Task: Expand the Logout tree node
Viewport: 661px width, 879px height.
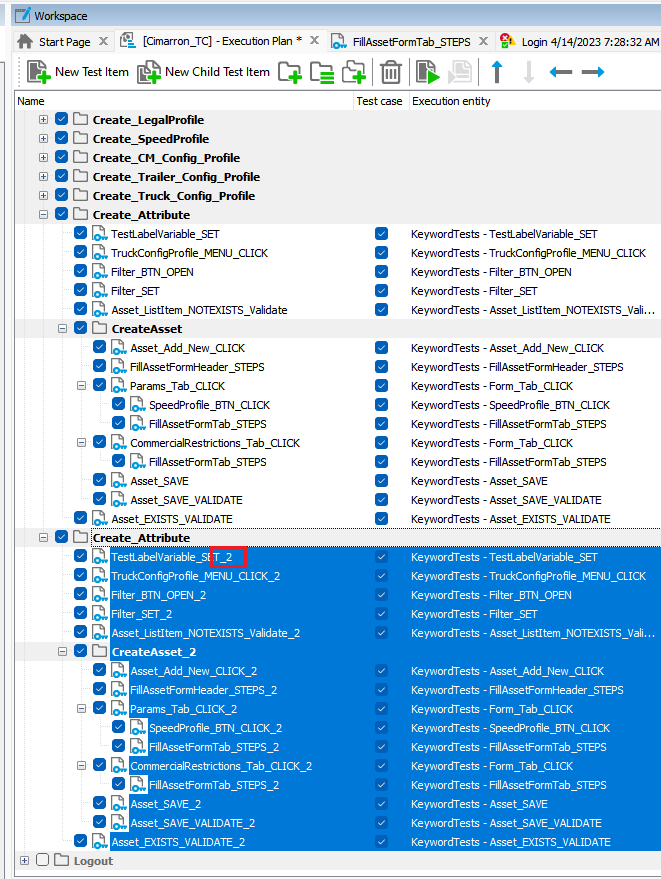Action: click(24, 861)
